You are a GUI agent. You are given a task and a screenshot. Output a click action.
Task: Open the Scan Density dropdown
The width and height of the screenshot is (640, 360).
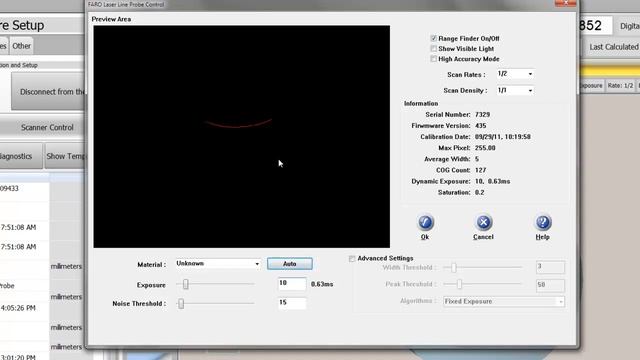click(x=515, y=90)
